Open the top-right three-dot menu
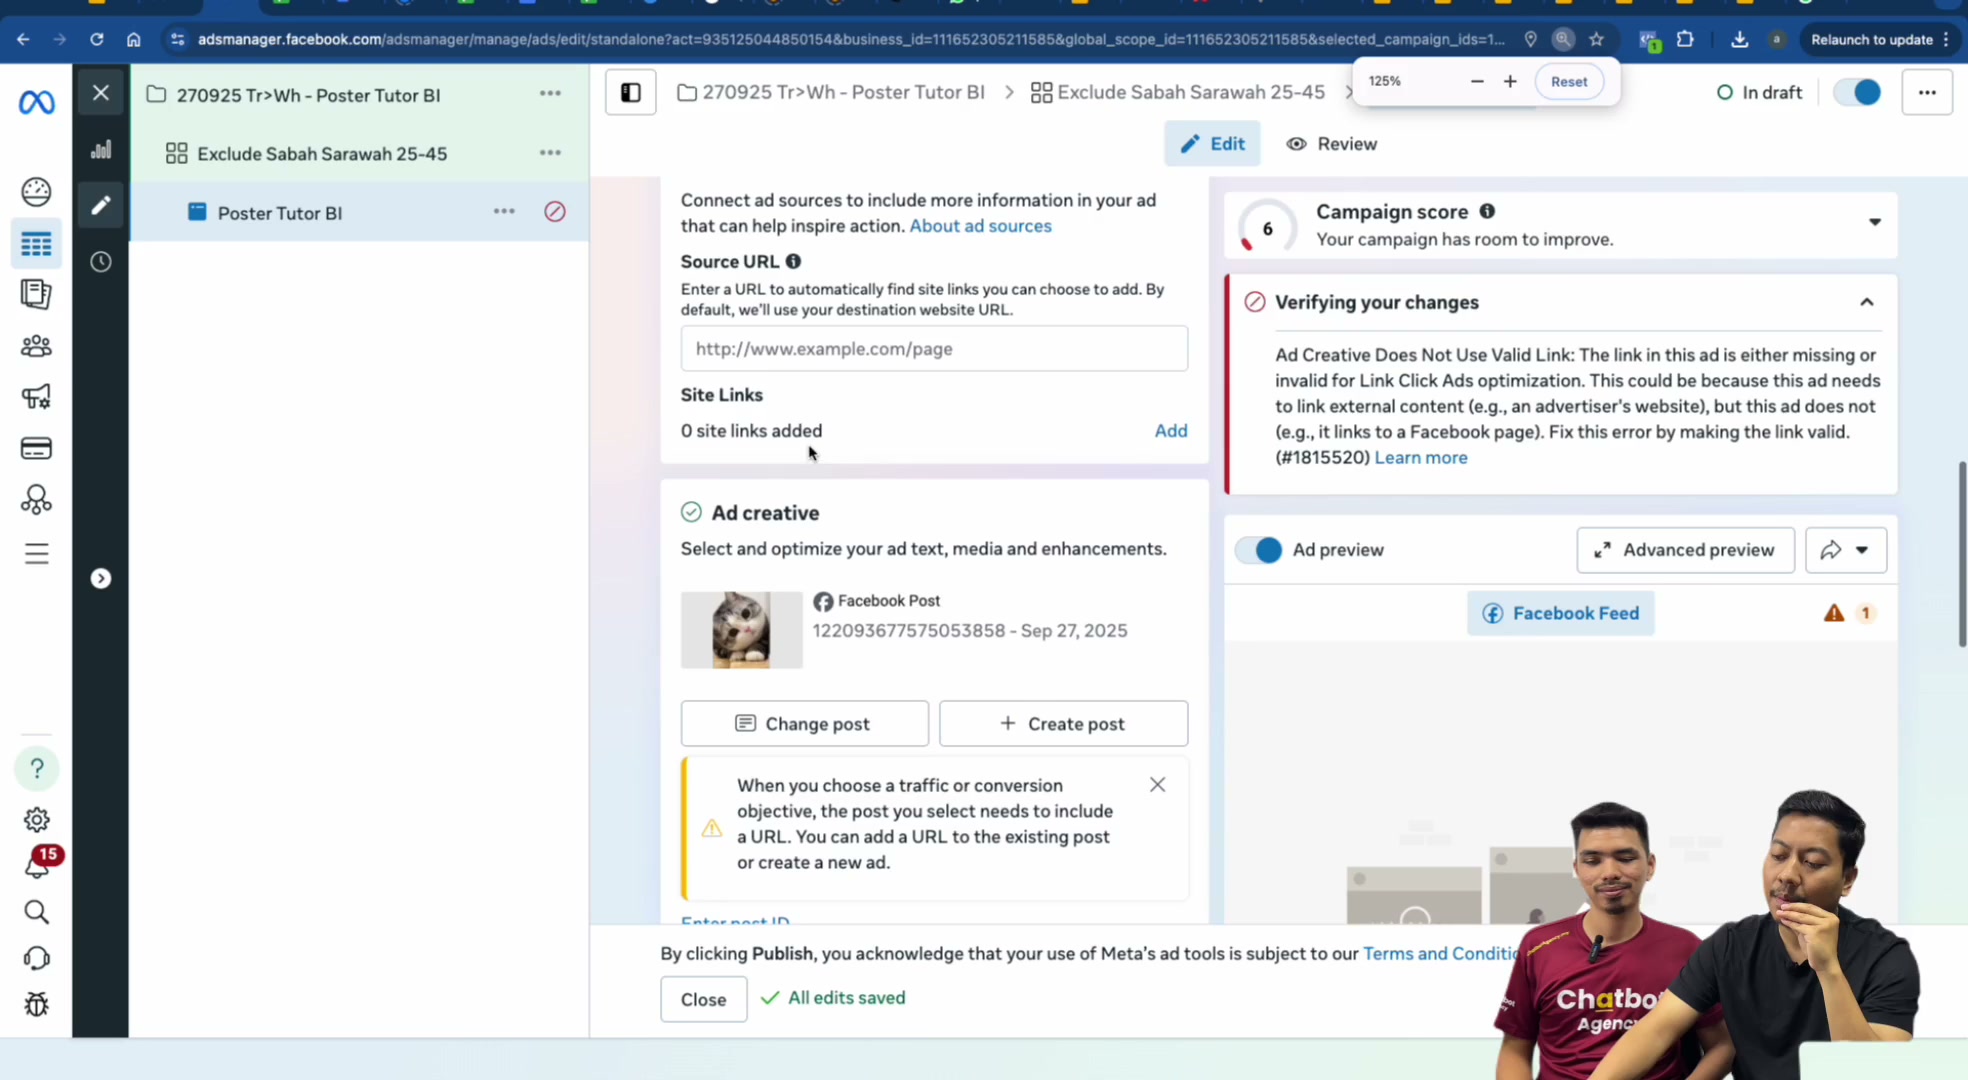This screenshot has height=1080, width=1968. click(x=1927, y=92)
